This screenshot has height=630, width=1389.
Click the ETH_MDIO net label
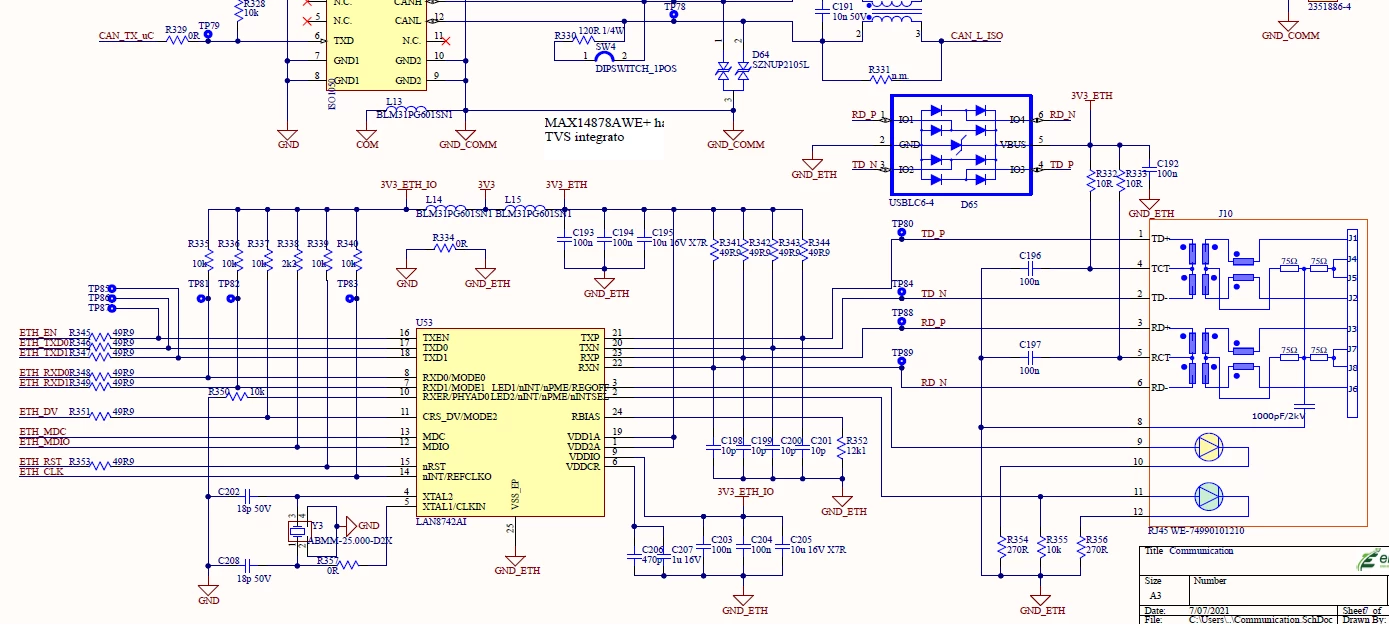point(45,442)
